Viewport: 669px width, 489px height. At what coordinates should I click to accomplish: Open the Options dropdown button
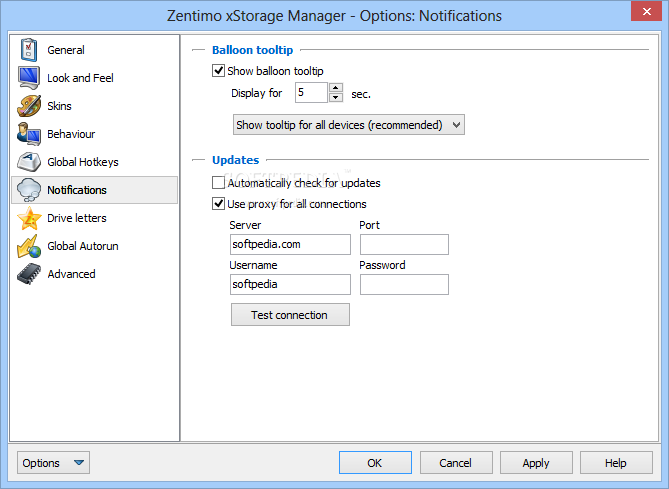pos(53,463)
